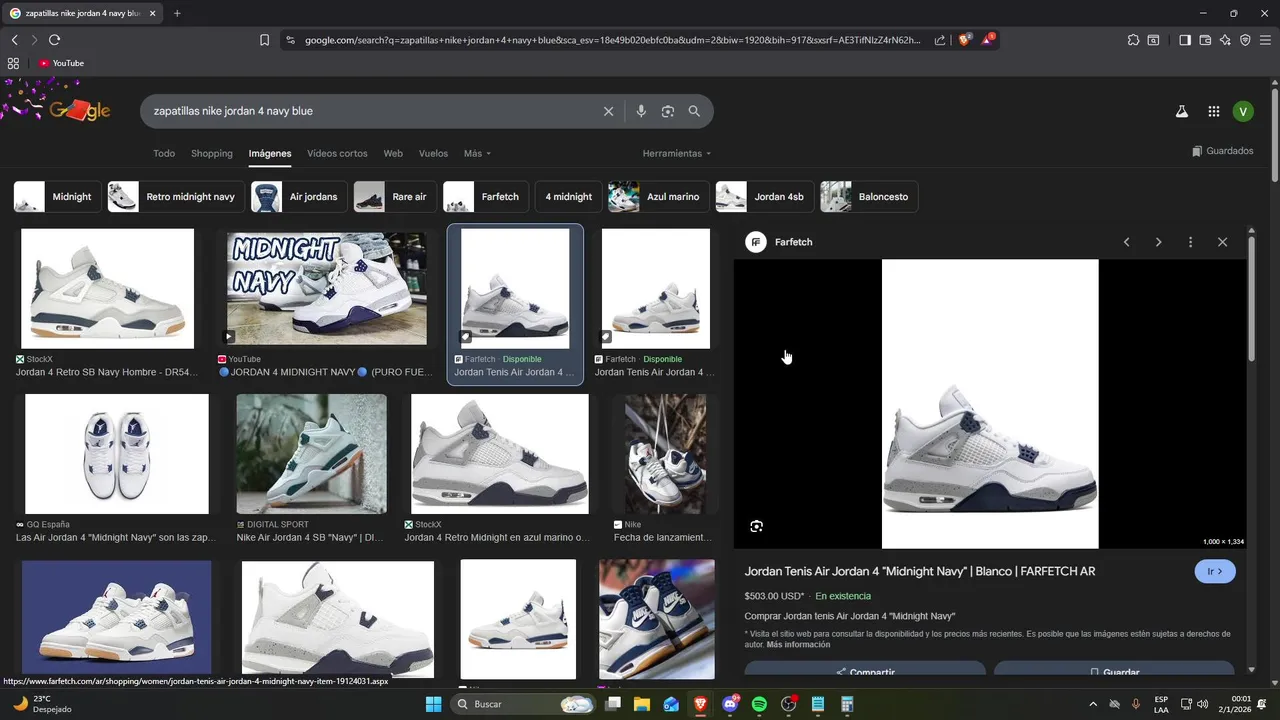Image resolution: width=1280 pixels, height=720 pixels.
Task: Switch to the Shopping results tab
Action: pos(212,154)
